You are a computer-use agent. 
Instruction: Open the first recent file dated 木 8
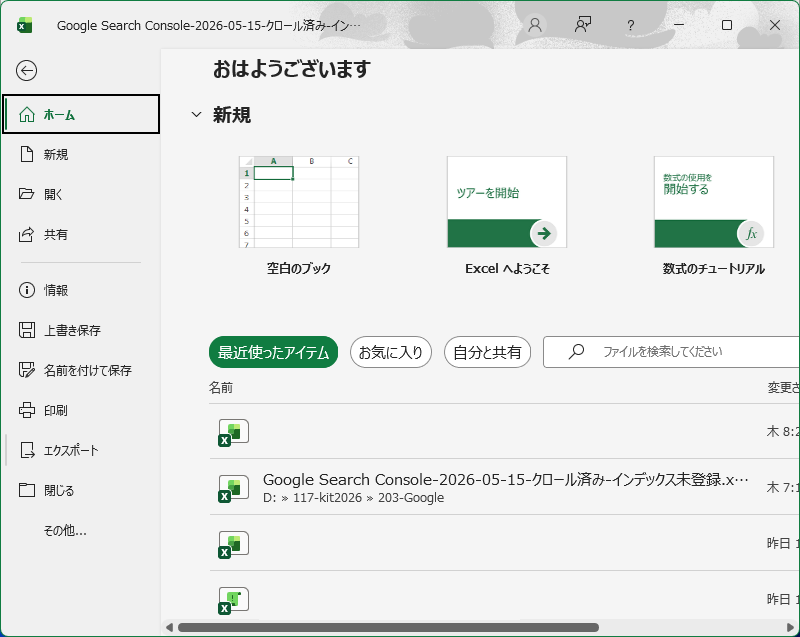click(x=505, y=431)
